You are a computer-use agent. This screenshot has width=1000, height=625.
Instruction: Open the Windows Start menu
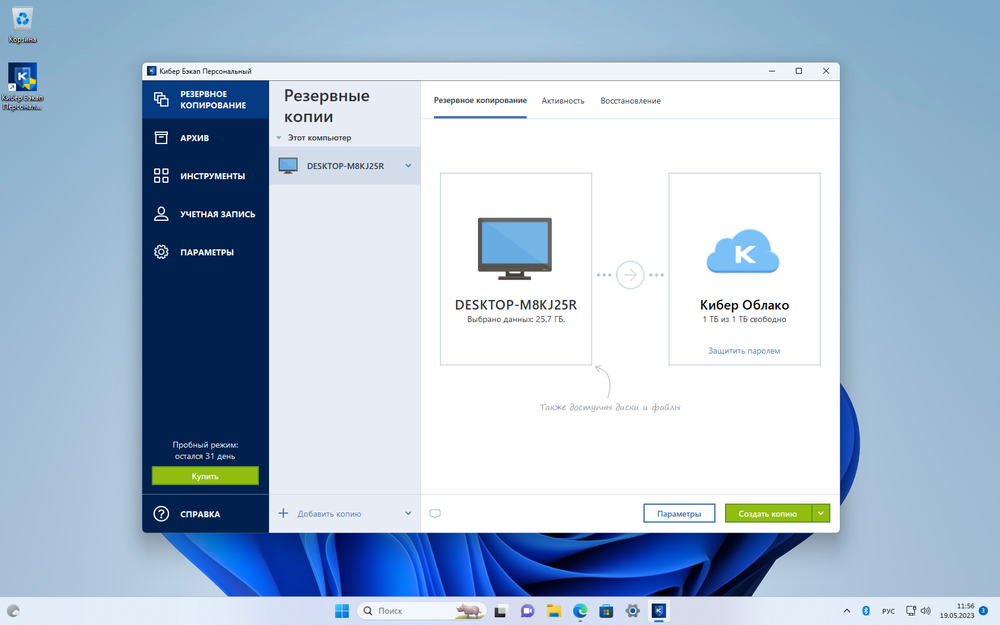pyautogui.click(x=342, y=611)
